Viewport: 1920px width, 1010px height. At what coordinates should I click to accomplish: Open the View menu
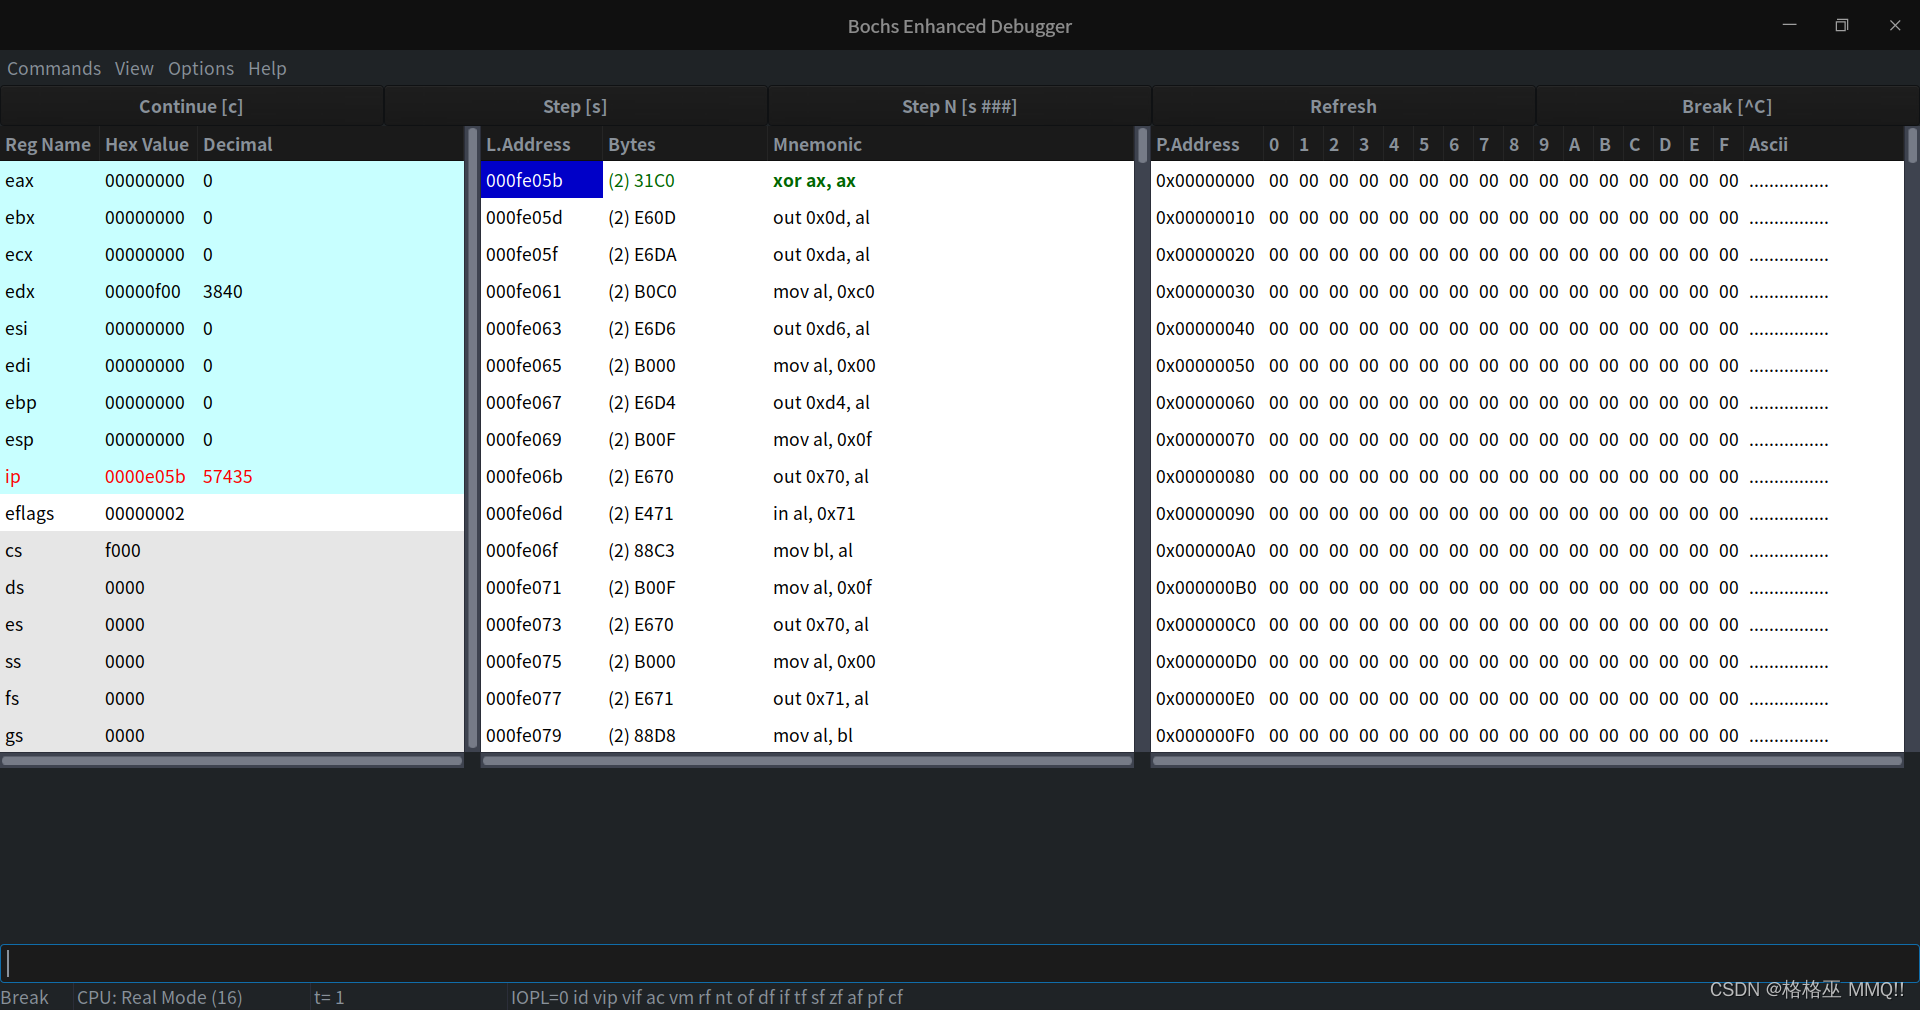[134, 68]
